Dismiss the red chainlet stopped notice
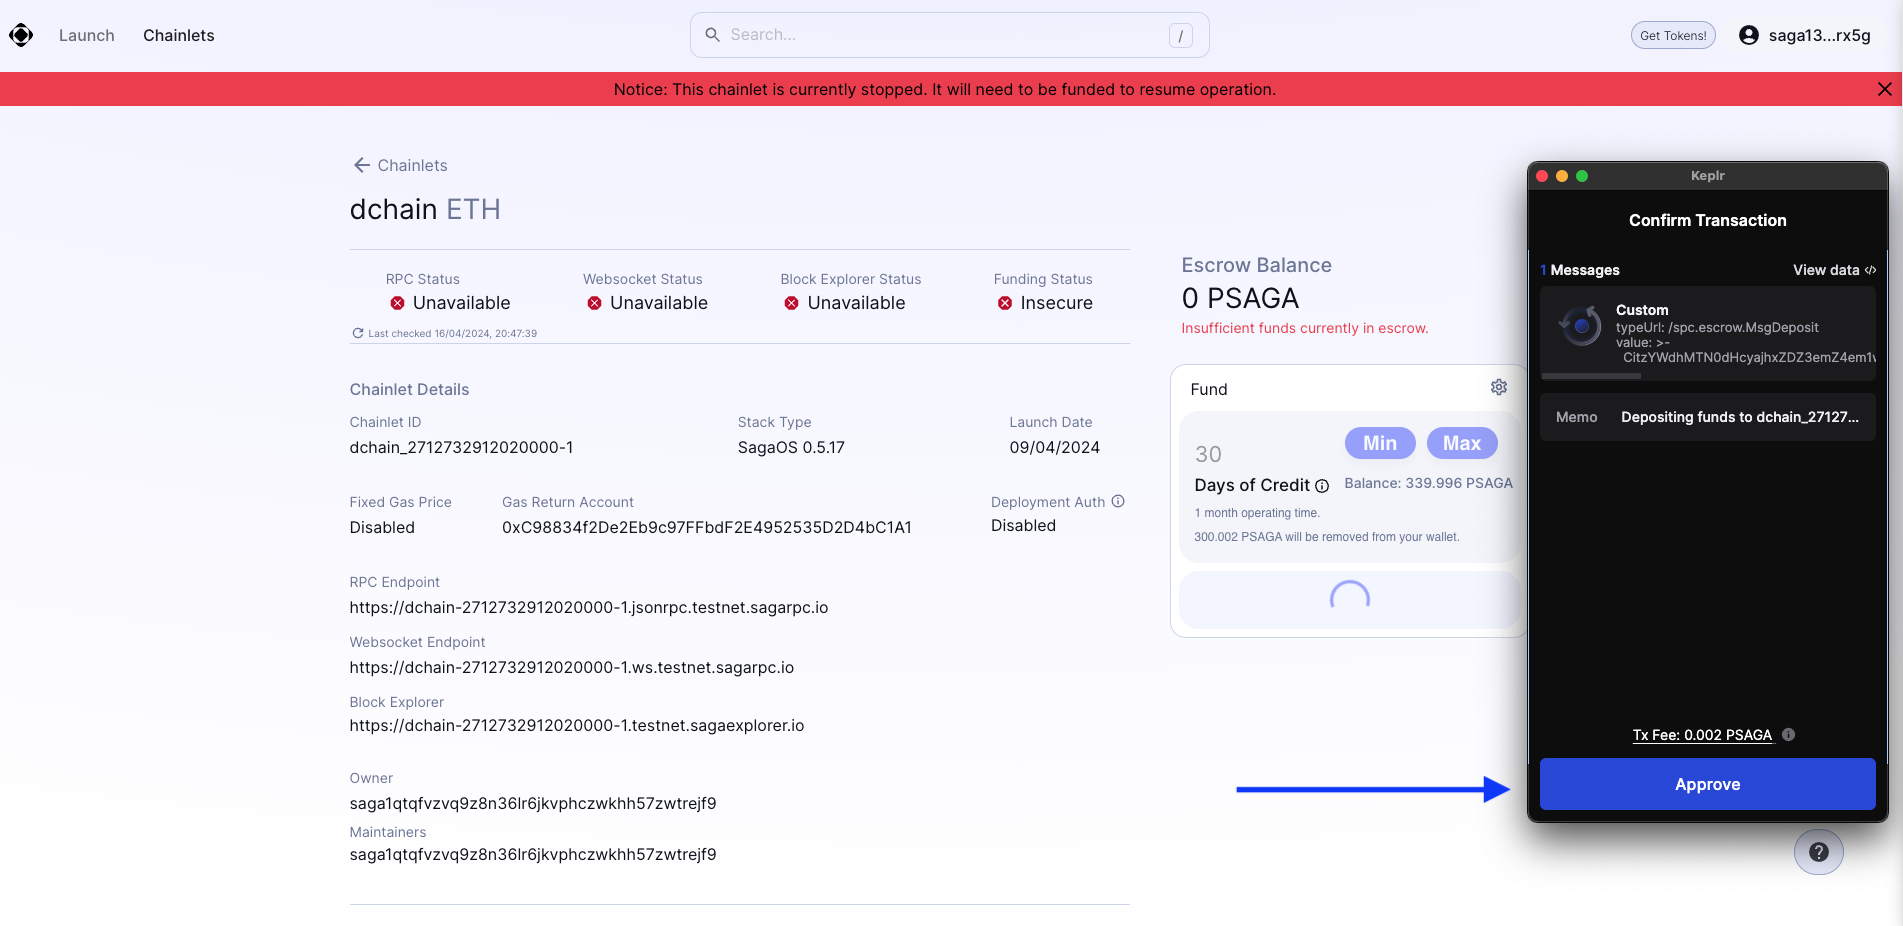Image resolution: width=1903 pixels, height=926 pixels. click(x=1884, y=89)
